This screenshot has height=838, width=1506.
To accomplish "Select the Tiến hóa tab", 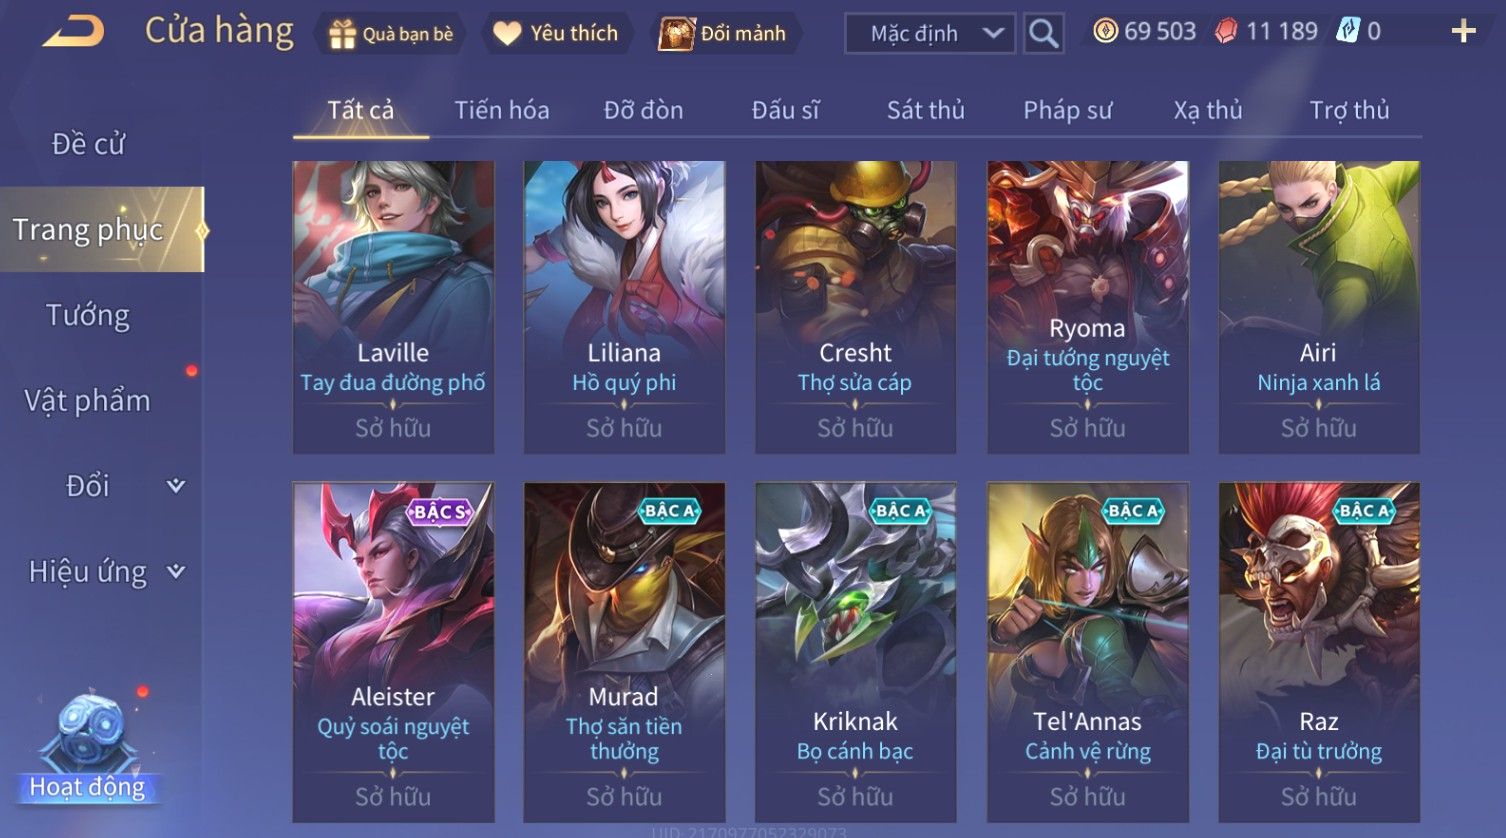I will pos(502,110).
